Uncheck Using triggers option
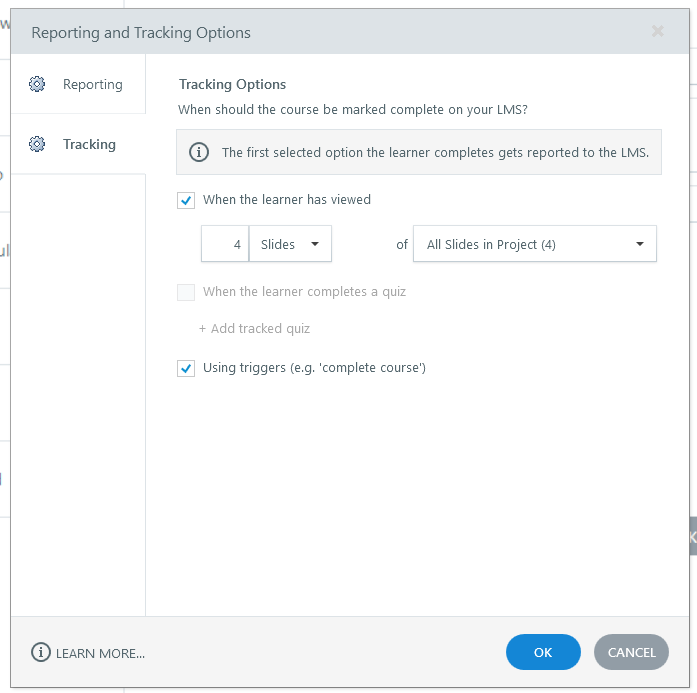 click(186, 368)
